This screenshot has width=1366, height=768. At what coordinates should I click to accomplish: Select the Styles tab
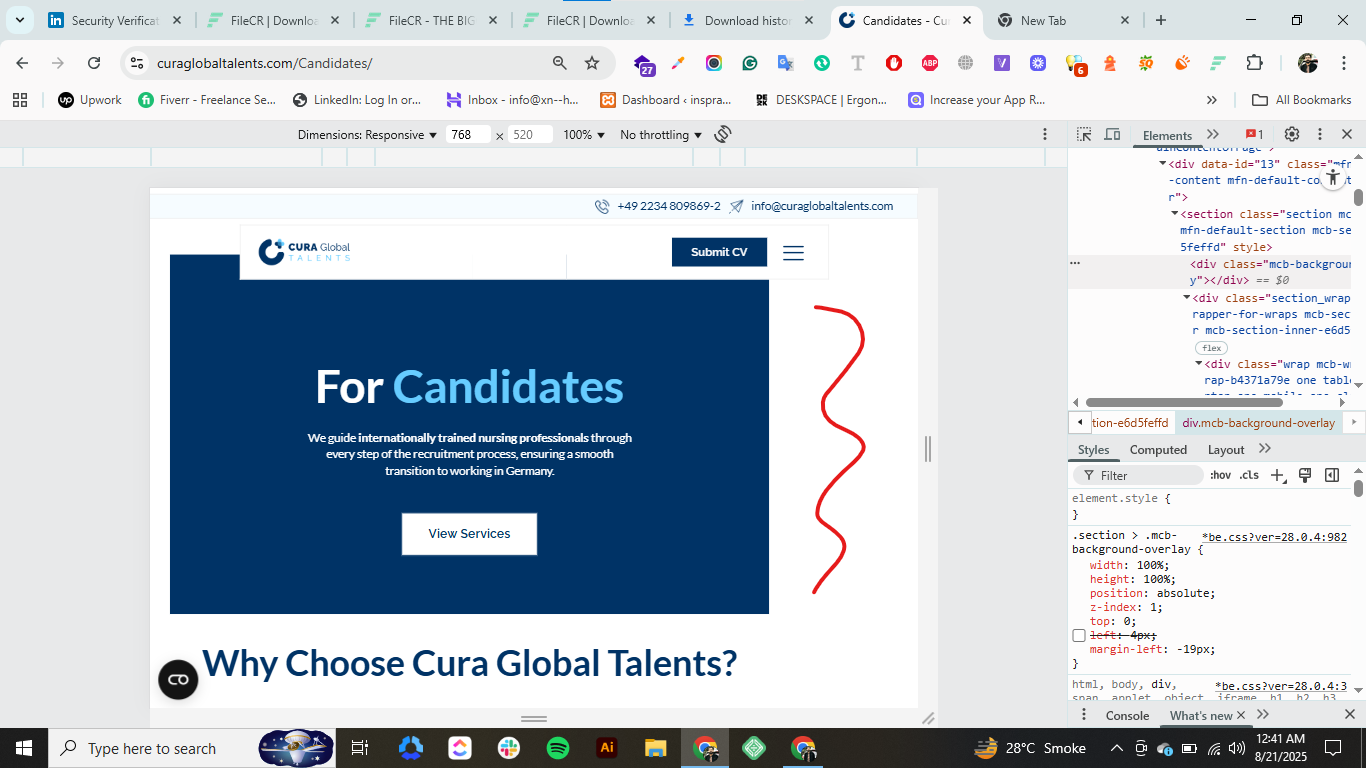(1093, 450)
